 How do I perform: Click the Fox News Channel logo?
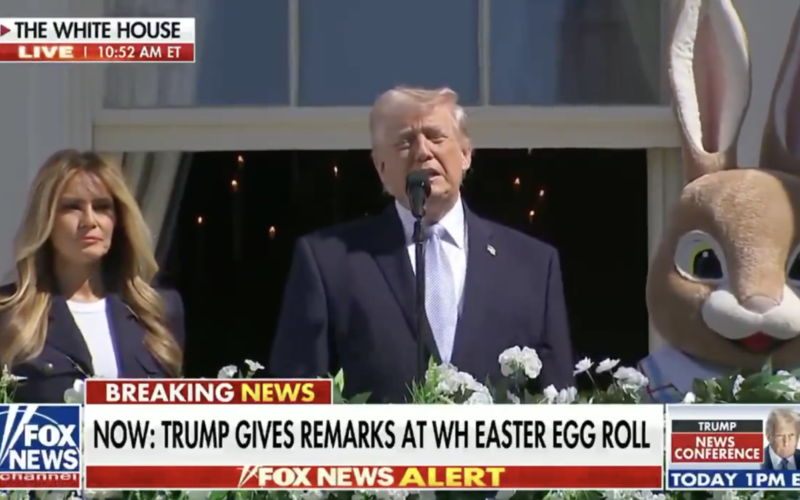pos(40,446)
